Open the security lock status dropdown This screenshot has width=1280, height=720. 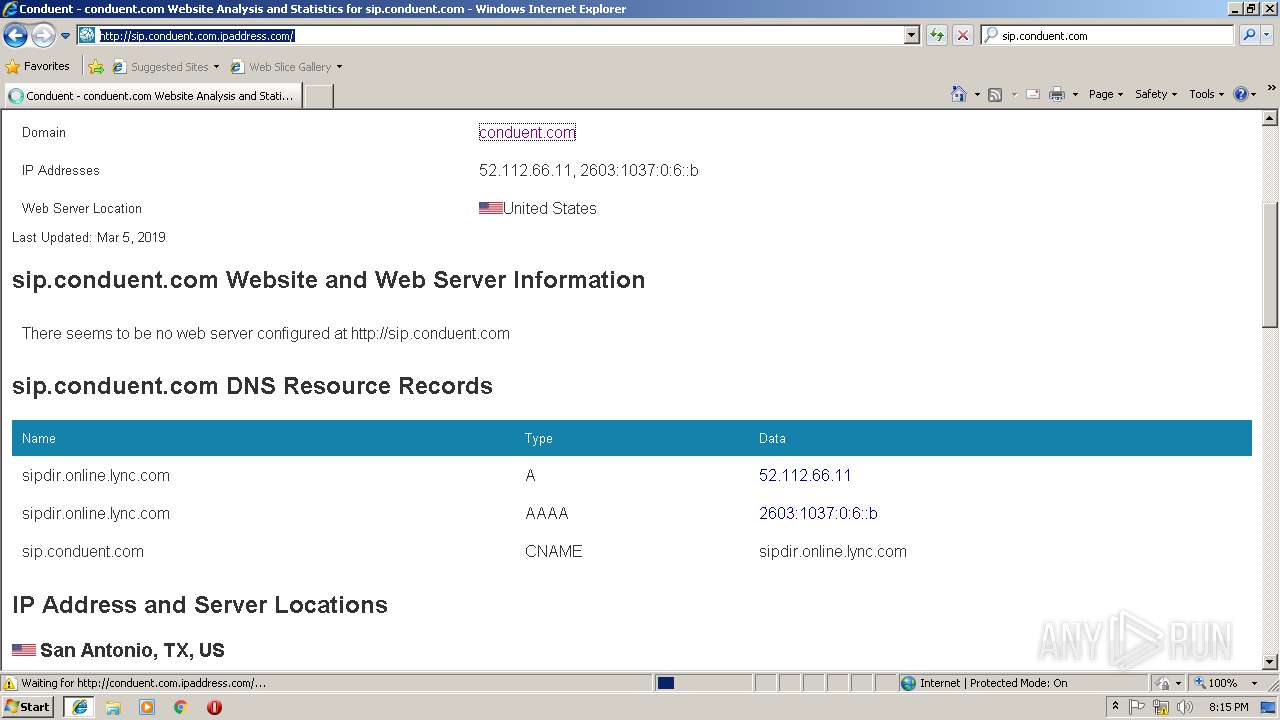pyautogui.click(x=1169, y=683)
